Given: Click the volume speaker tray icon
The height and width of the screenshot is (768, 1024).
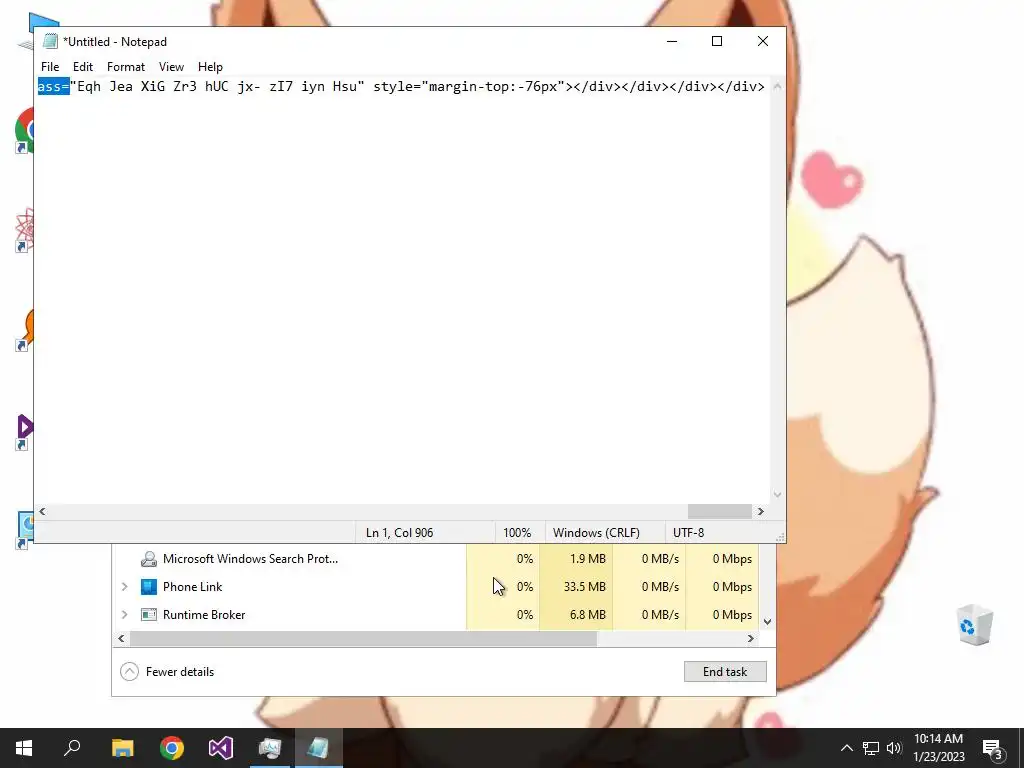Looking at the screenshot, I should coord(894,748).
